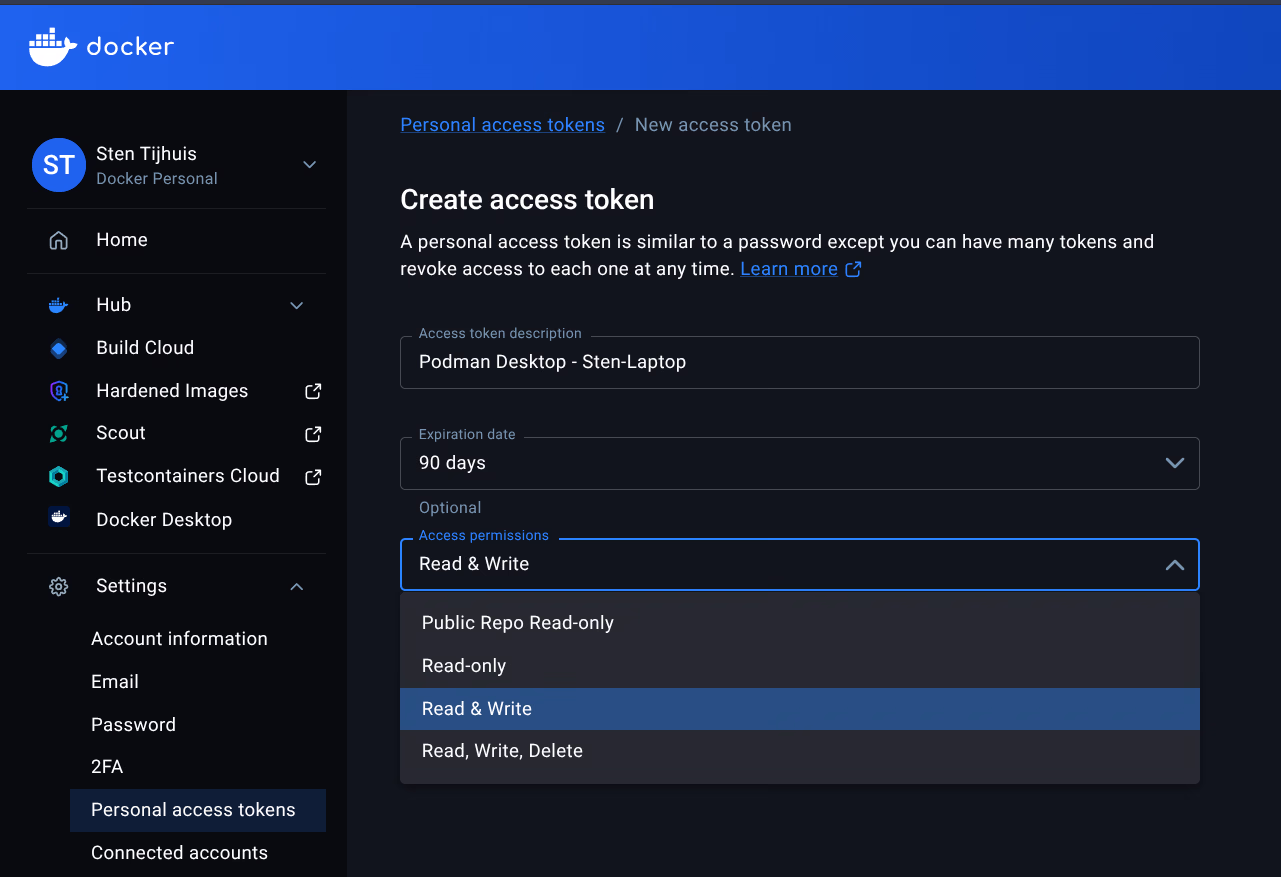This screenshot has height=877, width=1281.
Task: Choose Read, Write, Delete permission
Action: coord(800,751)
